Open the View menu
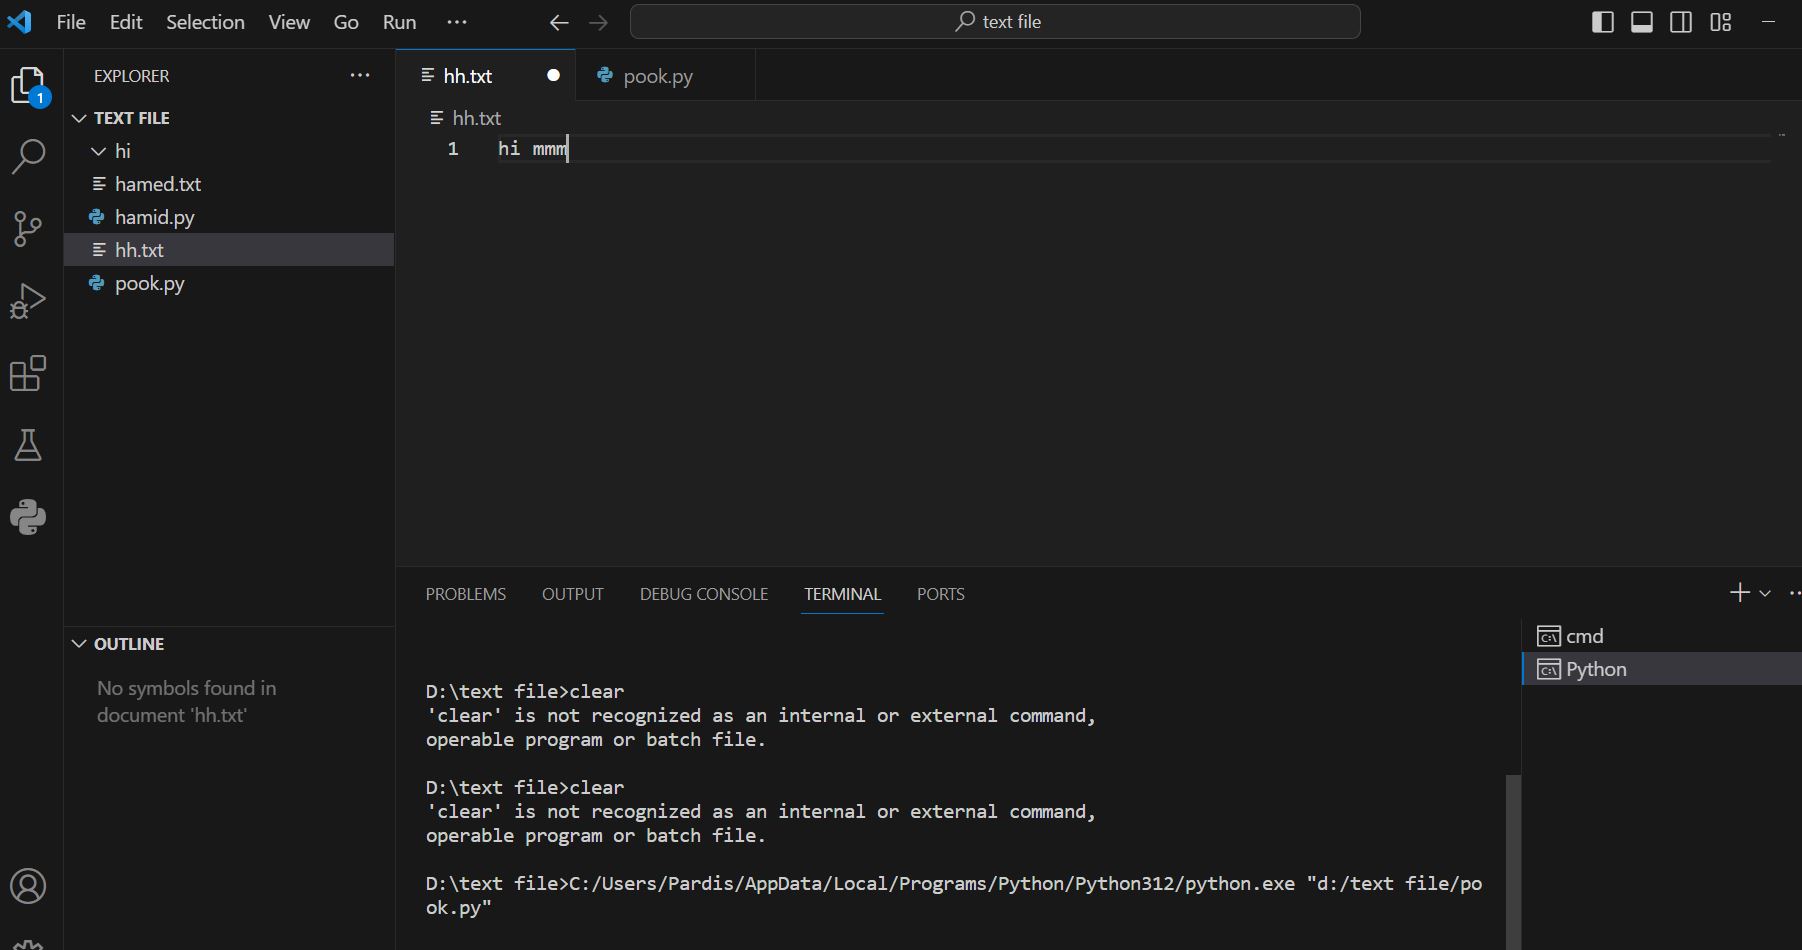1802x950 pixels. (289, 22)
